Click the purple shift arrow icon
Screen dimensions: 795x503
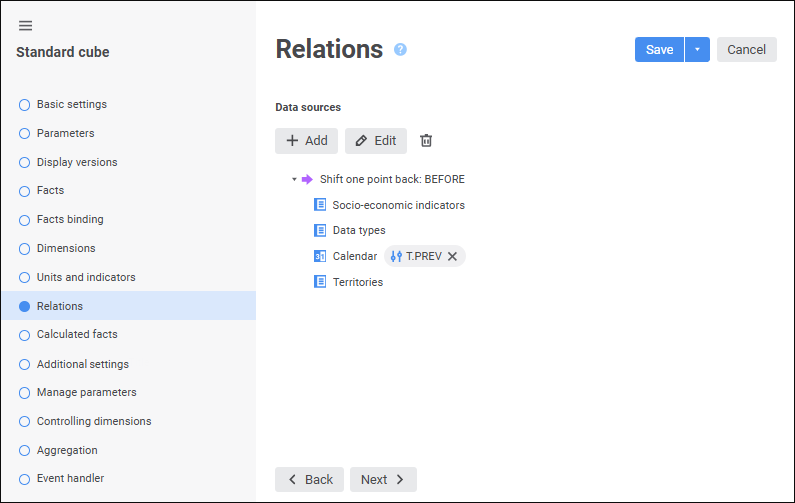tap(307, 180)
